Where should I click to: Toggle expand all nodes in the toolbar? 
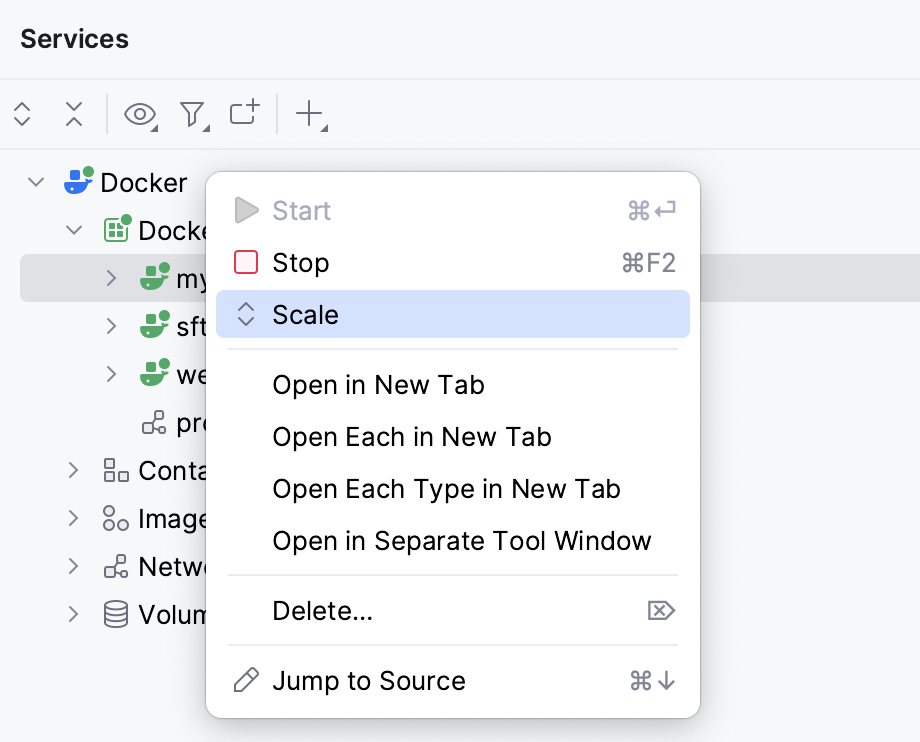click(21, 114)
